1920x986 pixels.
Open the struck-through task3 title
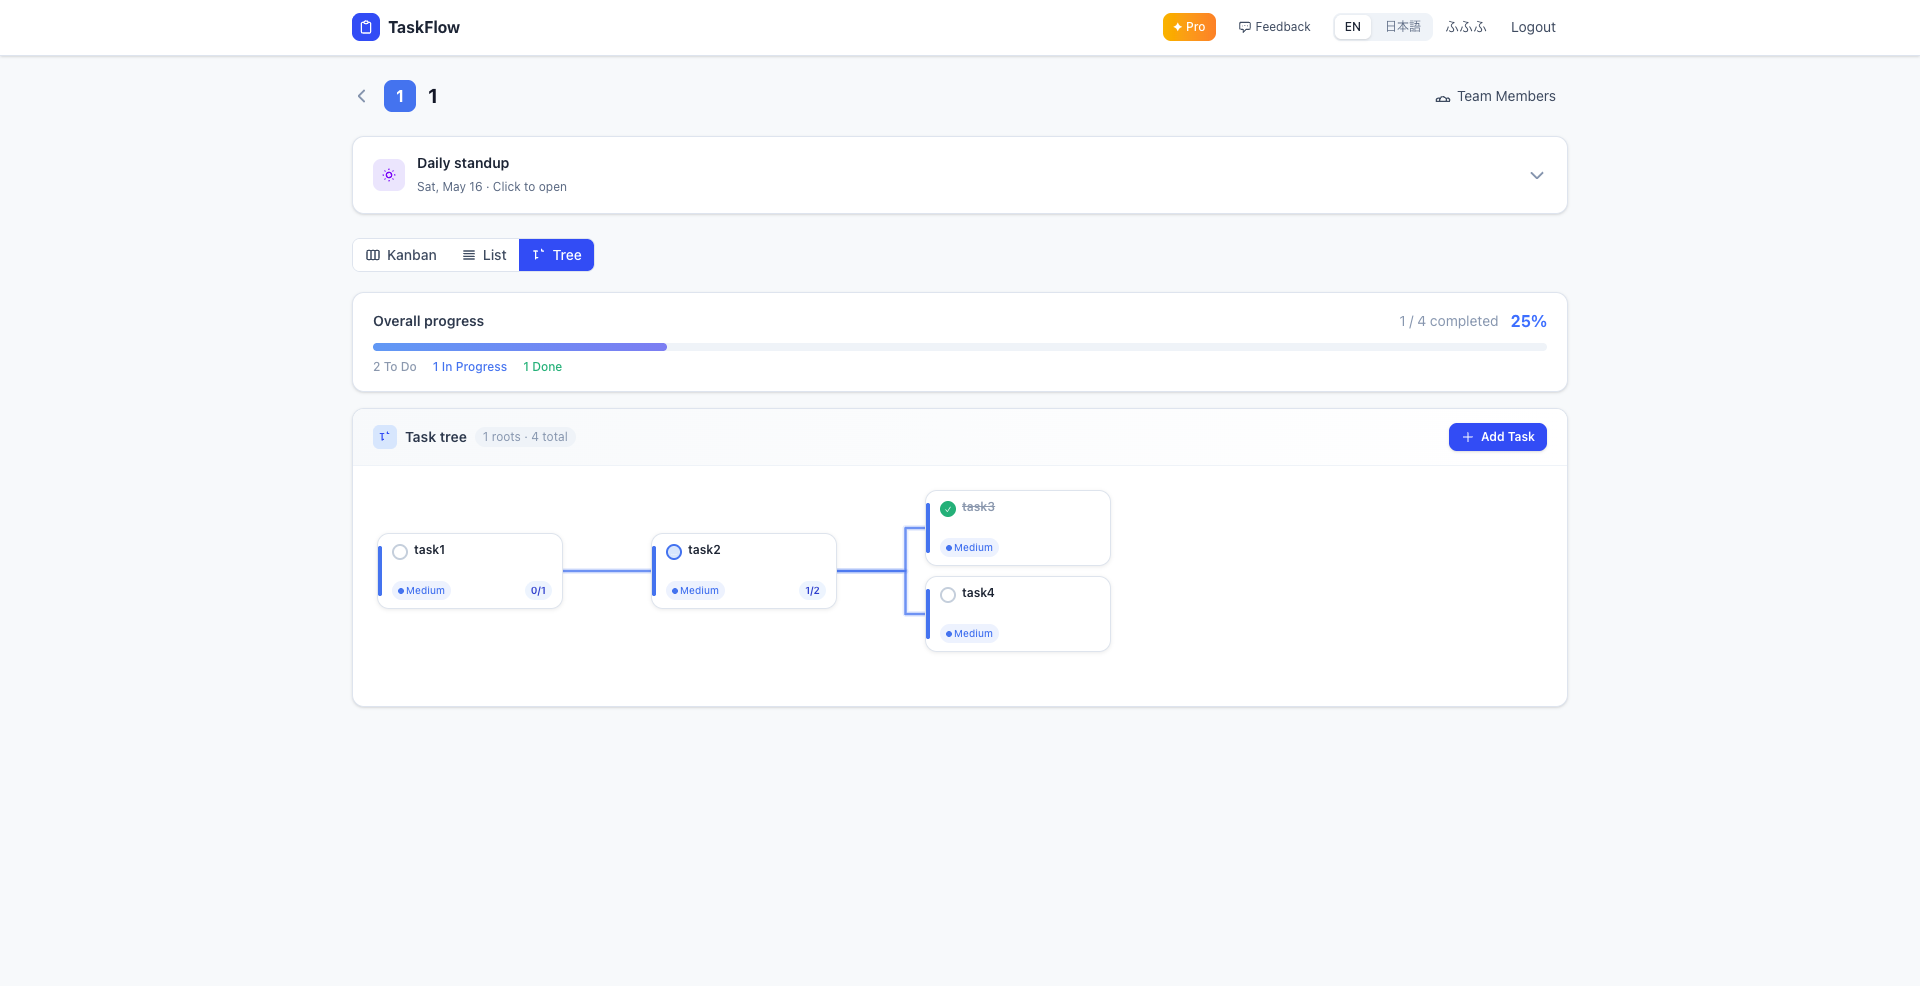[x=978, y=507]
